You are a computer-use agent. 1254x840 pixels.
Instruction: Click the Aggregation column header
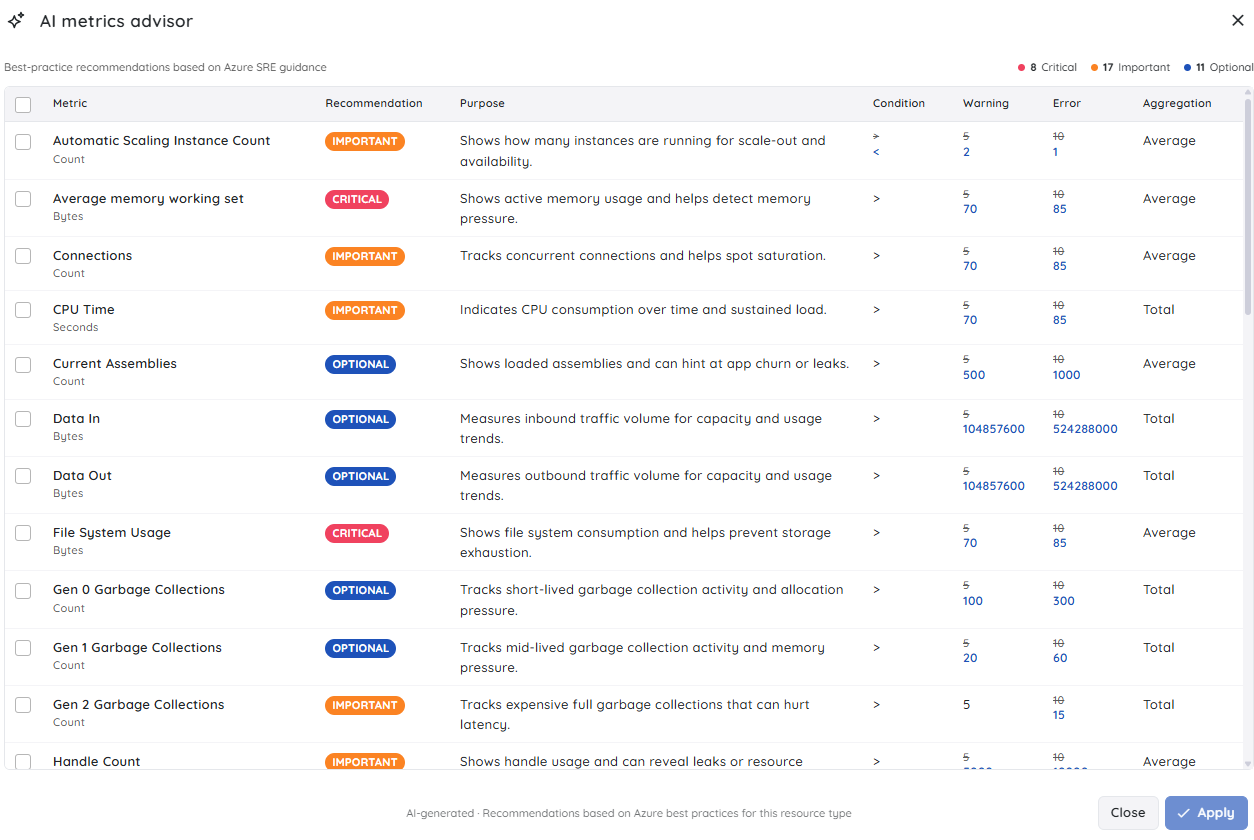click(1177, 103)
